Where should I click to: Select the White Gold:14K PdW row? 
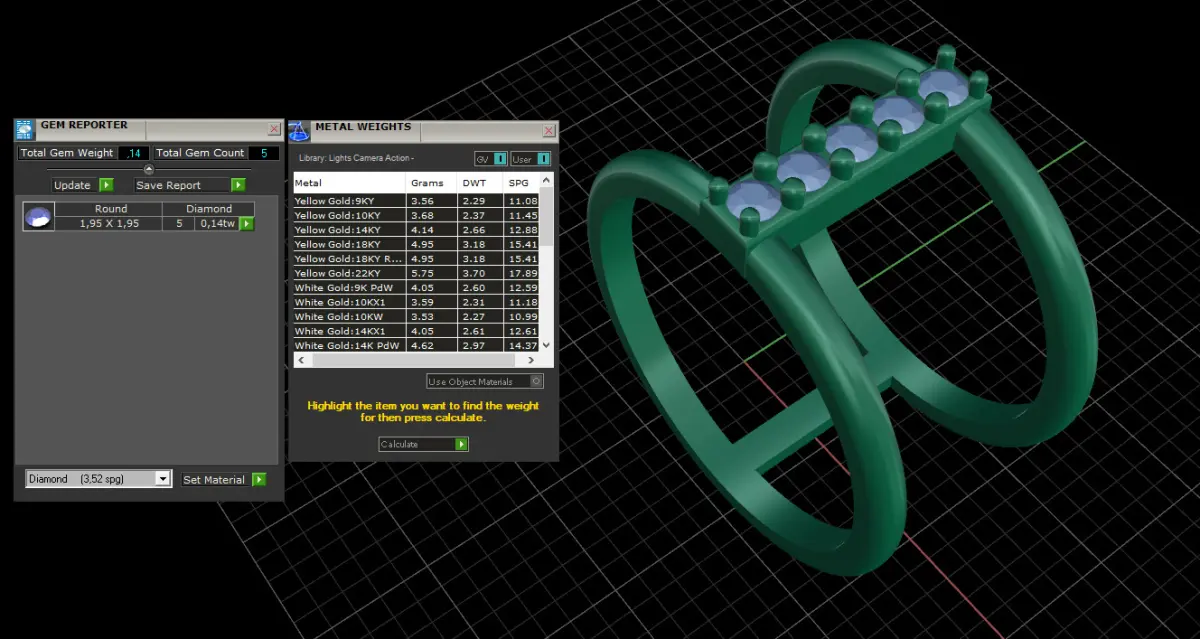[416, 345]
